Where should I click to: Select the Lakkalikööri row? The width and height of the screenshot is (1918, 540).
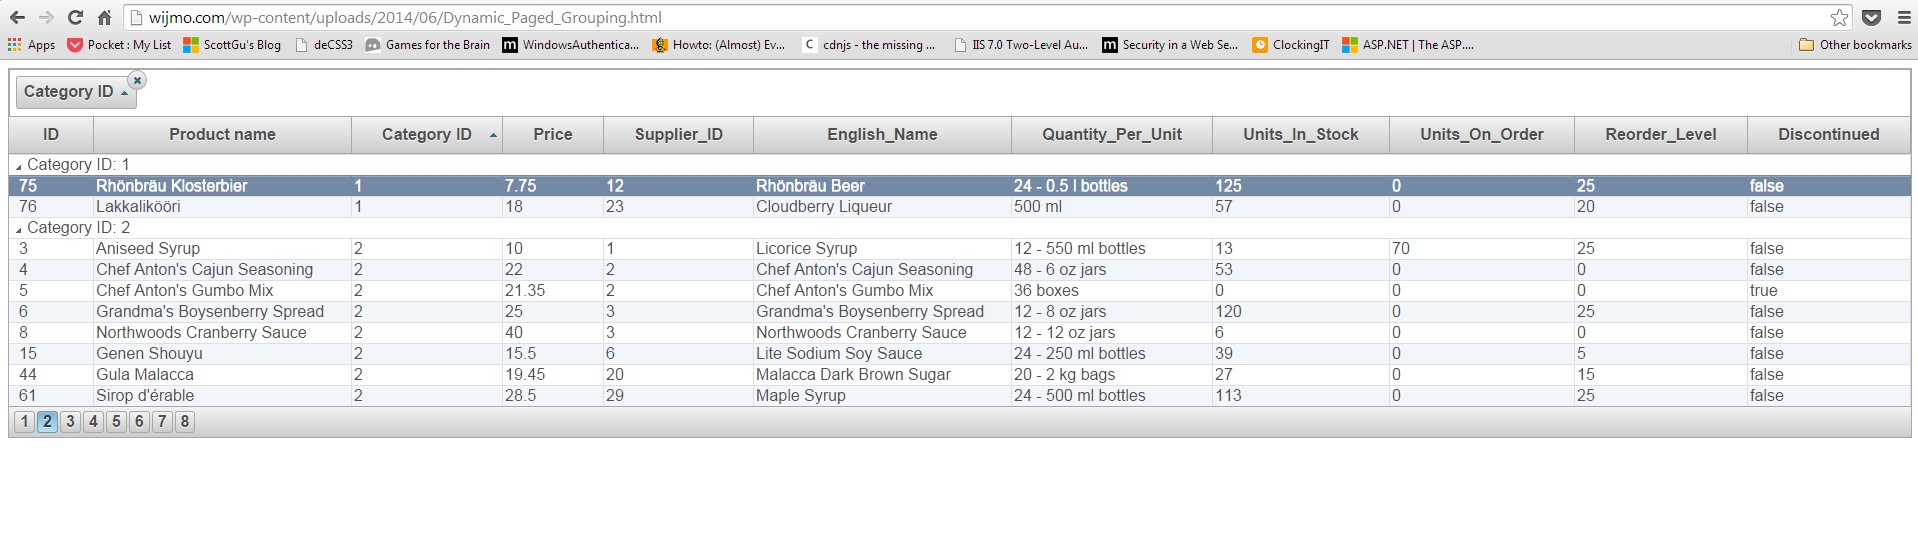tap(960, 207)
